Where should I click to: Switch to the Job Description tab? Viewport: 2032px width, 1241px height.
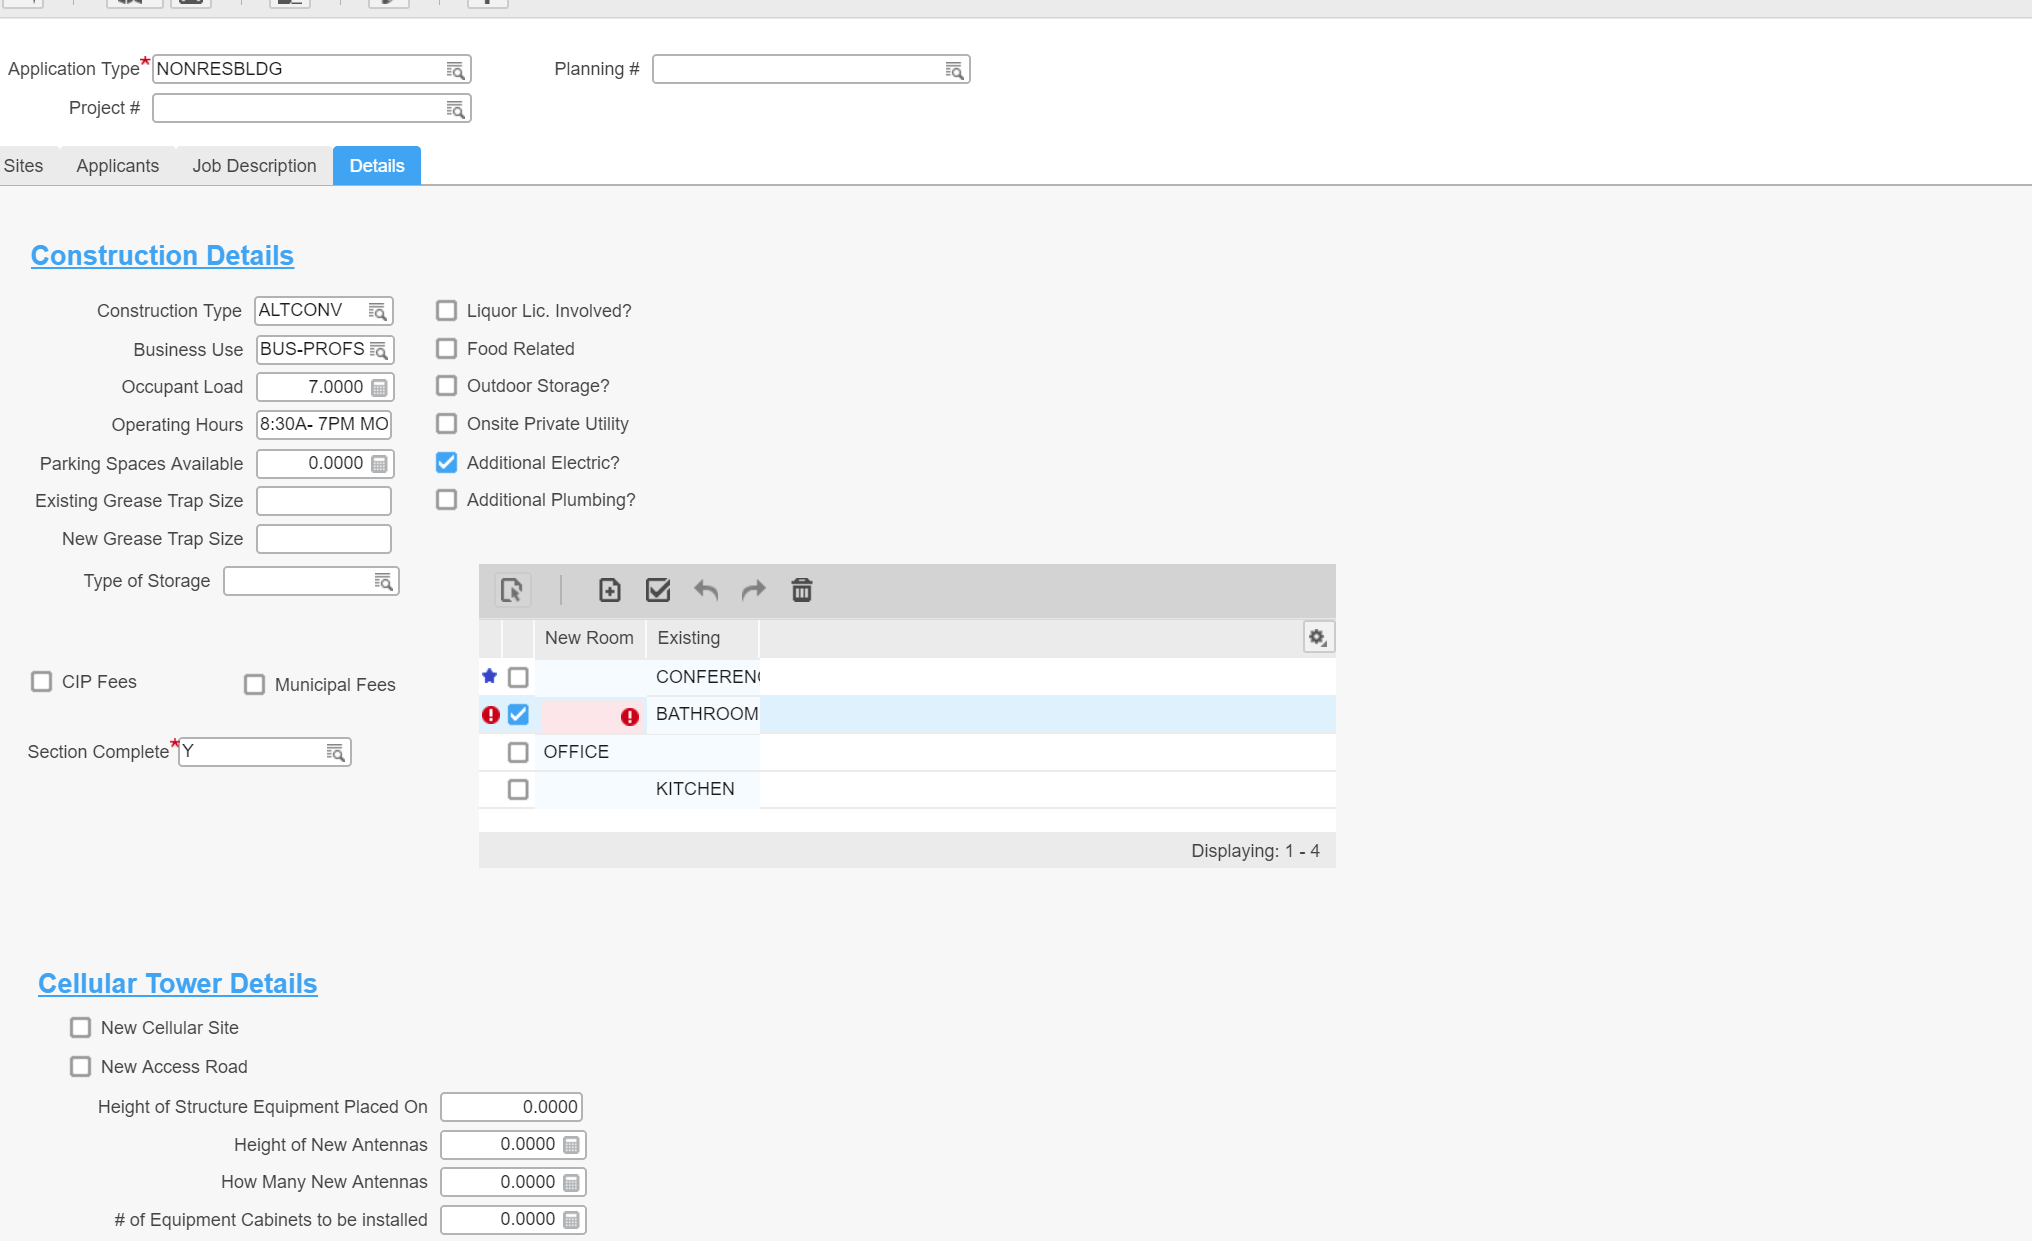tap(254, 166)
